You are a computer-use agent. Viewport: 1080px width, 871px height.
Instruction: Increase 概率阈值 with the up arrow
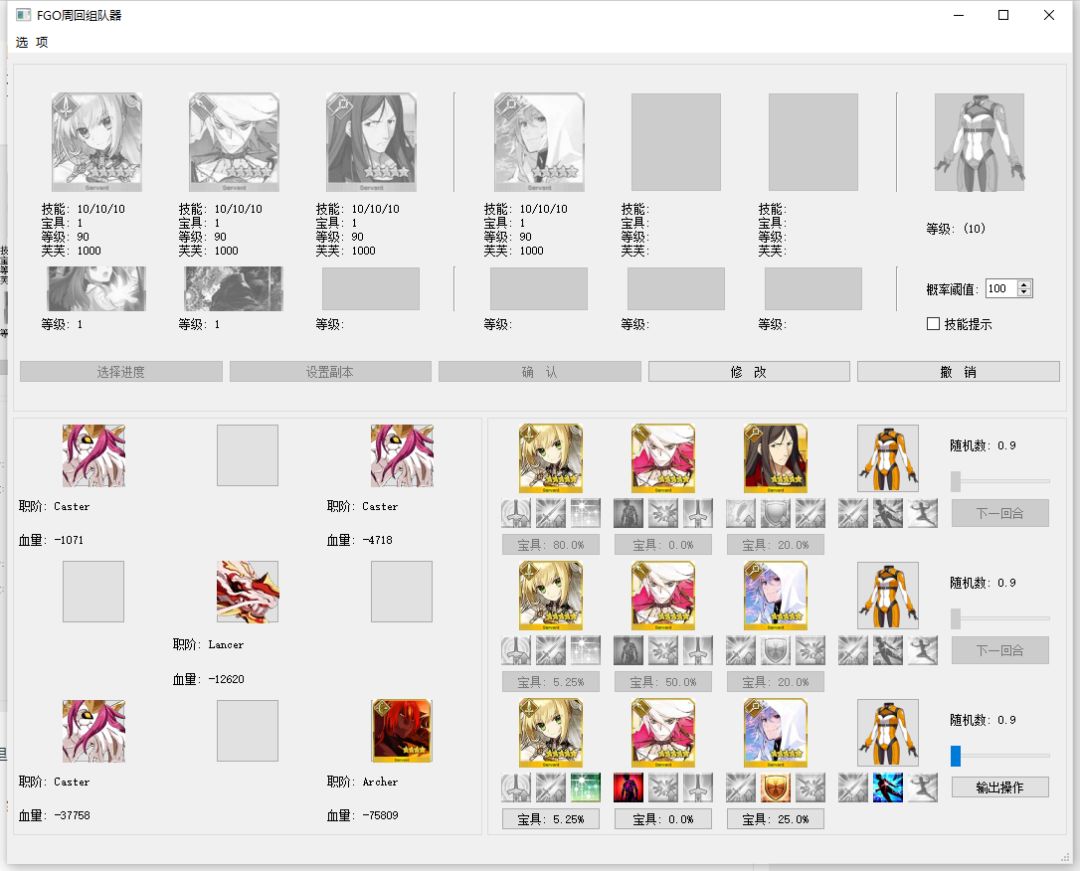point(1025,284)
